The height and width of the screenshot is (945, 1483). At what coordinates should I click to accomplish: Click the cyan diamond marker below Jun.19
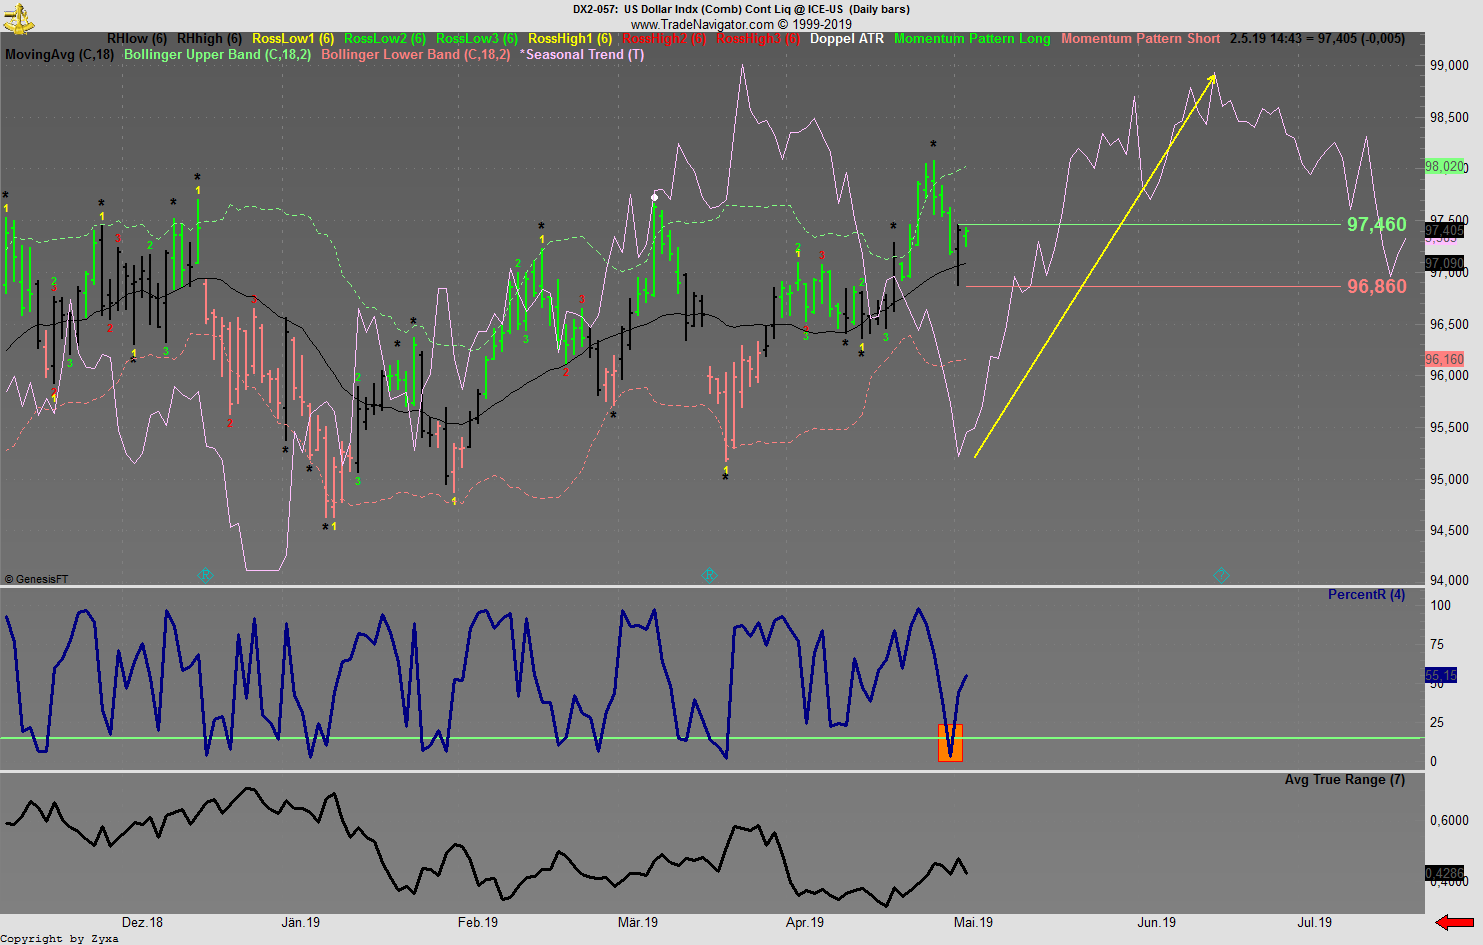pos(1221,575)
